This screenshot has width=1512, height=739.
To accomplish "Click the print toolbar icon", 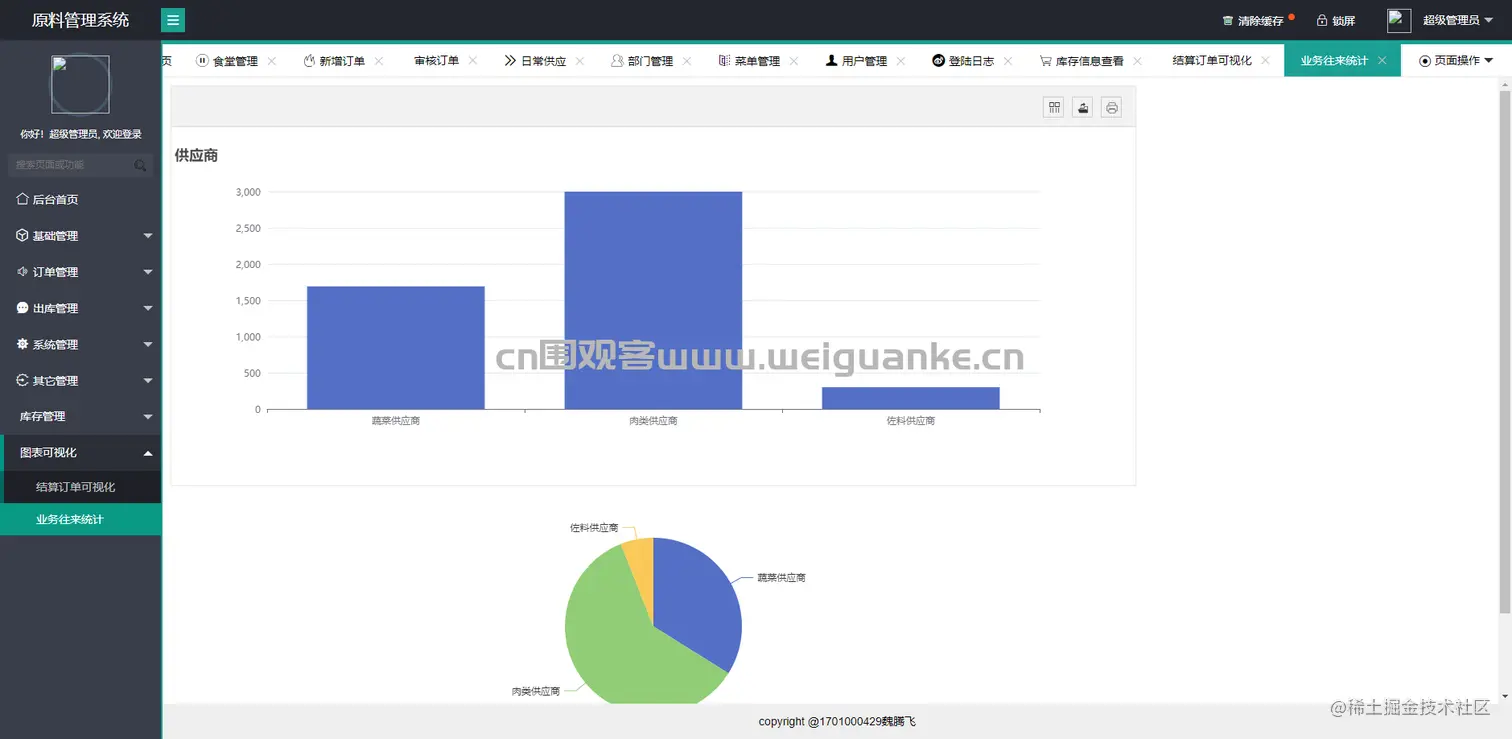I will pyautogui.click(x=1111, y=107).
